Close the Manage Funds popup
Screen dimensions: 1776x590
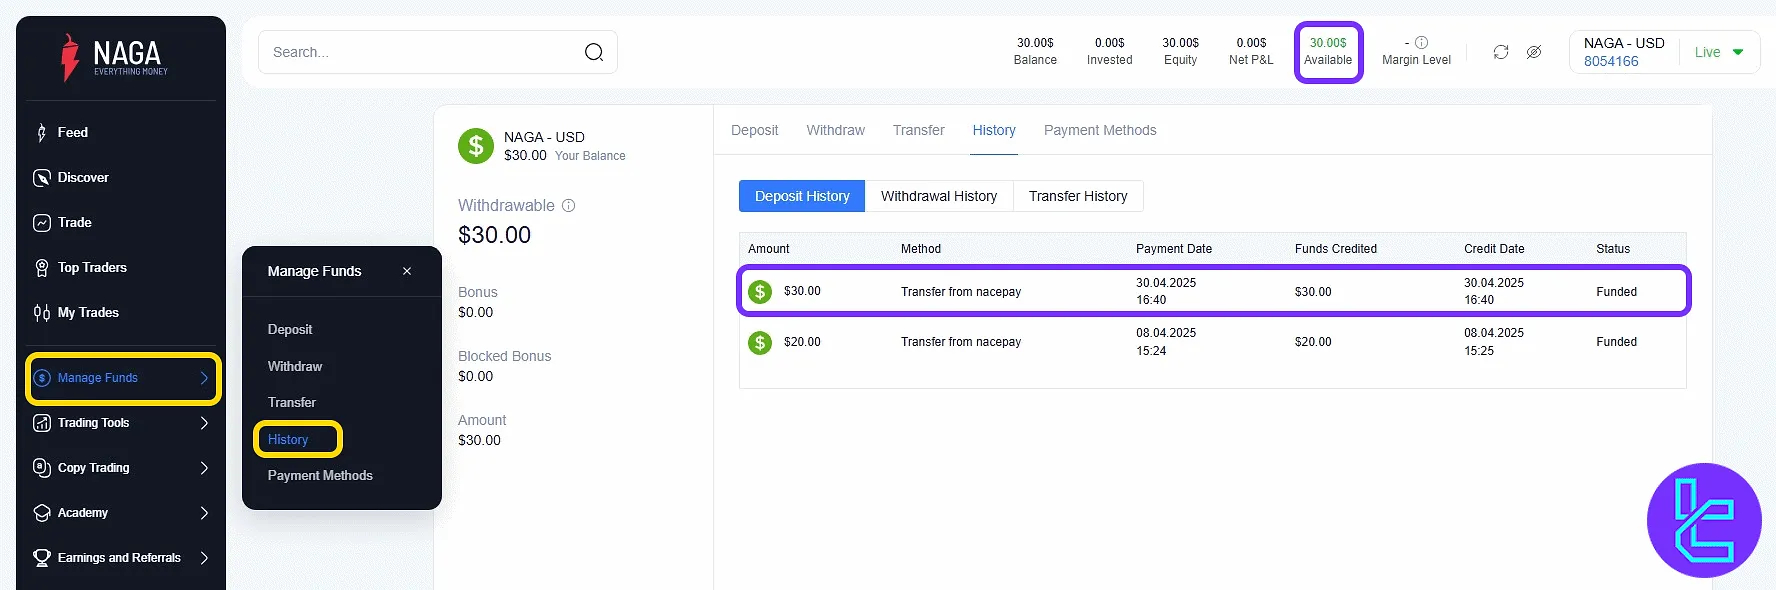pos(407,271)
